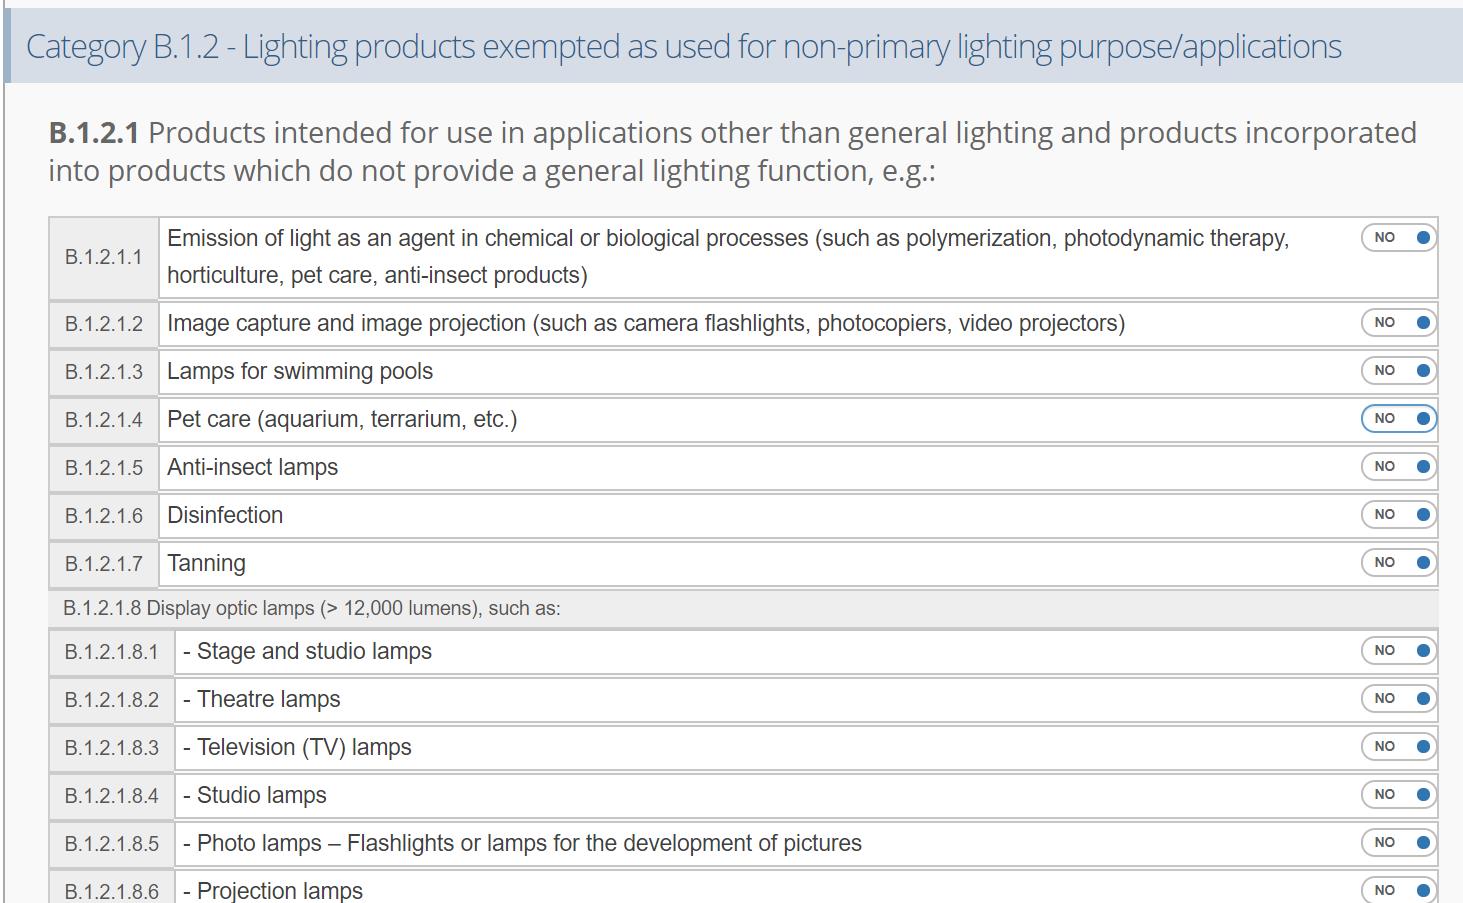
Task: Select the B.1.2.1.8 Display optic lamps row
Action: coord(743,608)
